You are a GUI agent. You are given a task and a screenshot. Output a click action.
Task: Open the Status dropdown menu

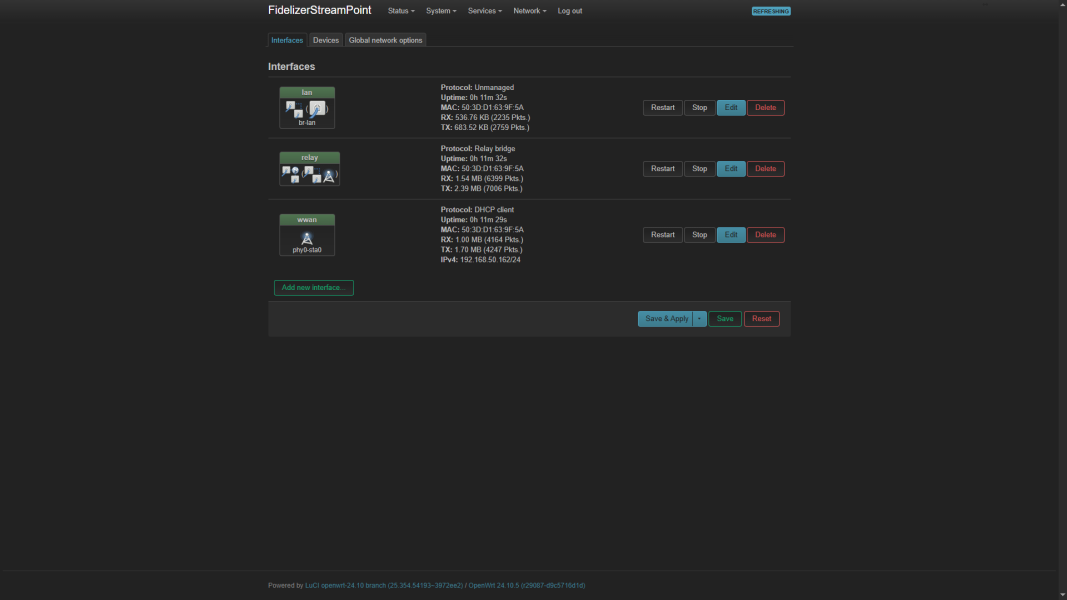point(401,11)
